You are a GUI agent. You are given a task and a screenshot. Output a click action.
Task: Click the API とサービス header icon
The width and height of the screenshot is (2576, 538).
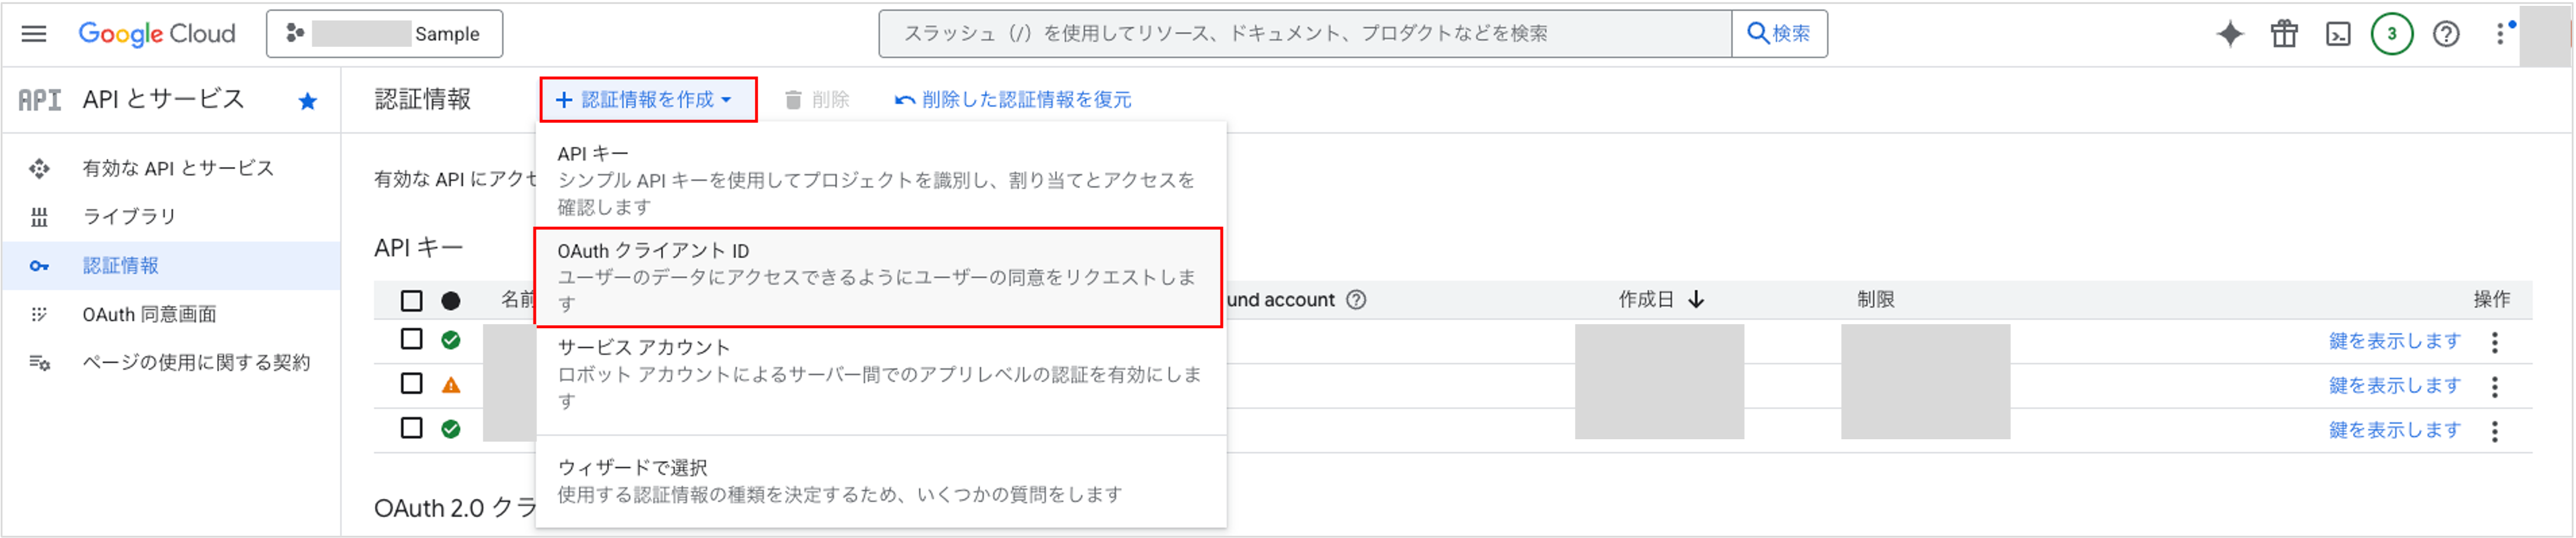coord(40,100)
